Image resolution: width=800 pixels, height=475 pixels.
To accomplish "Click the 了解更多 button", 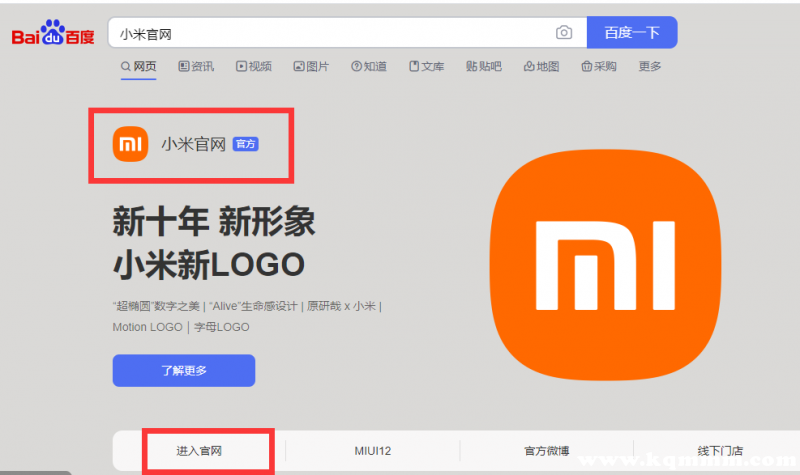I will pos(184,370).
